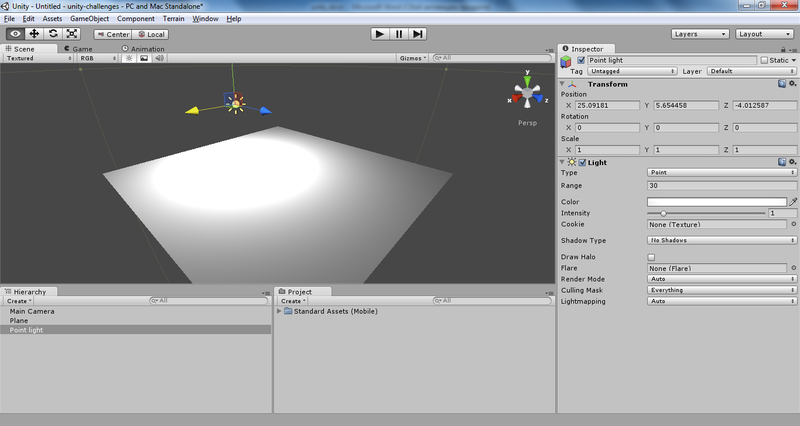Open the Terrain menu
The width and height of the screenshot is (800, 426).
[173, 19]
